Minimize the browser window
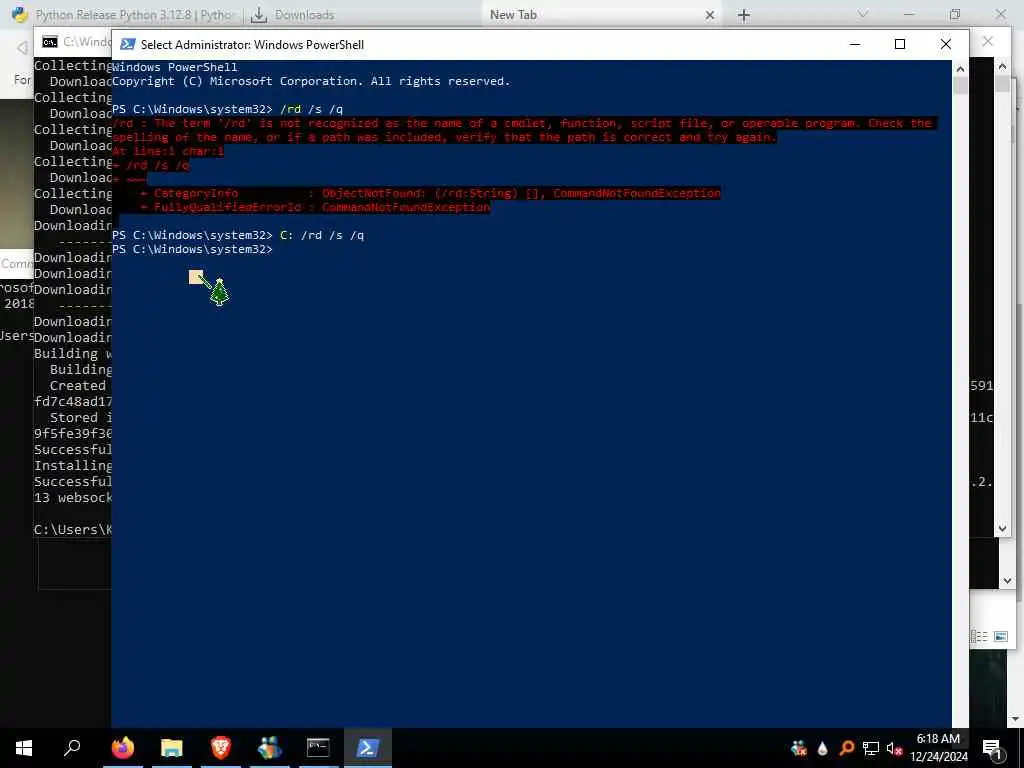The width and height of the screenshot is (1024, 768). click(x=908, y=14)
